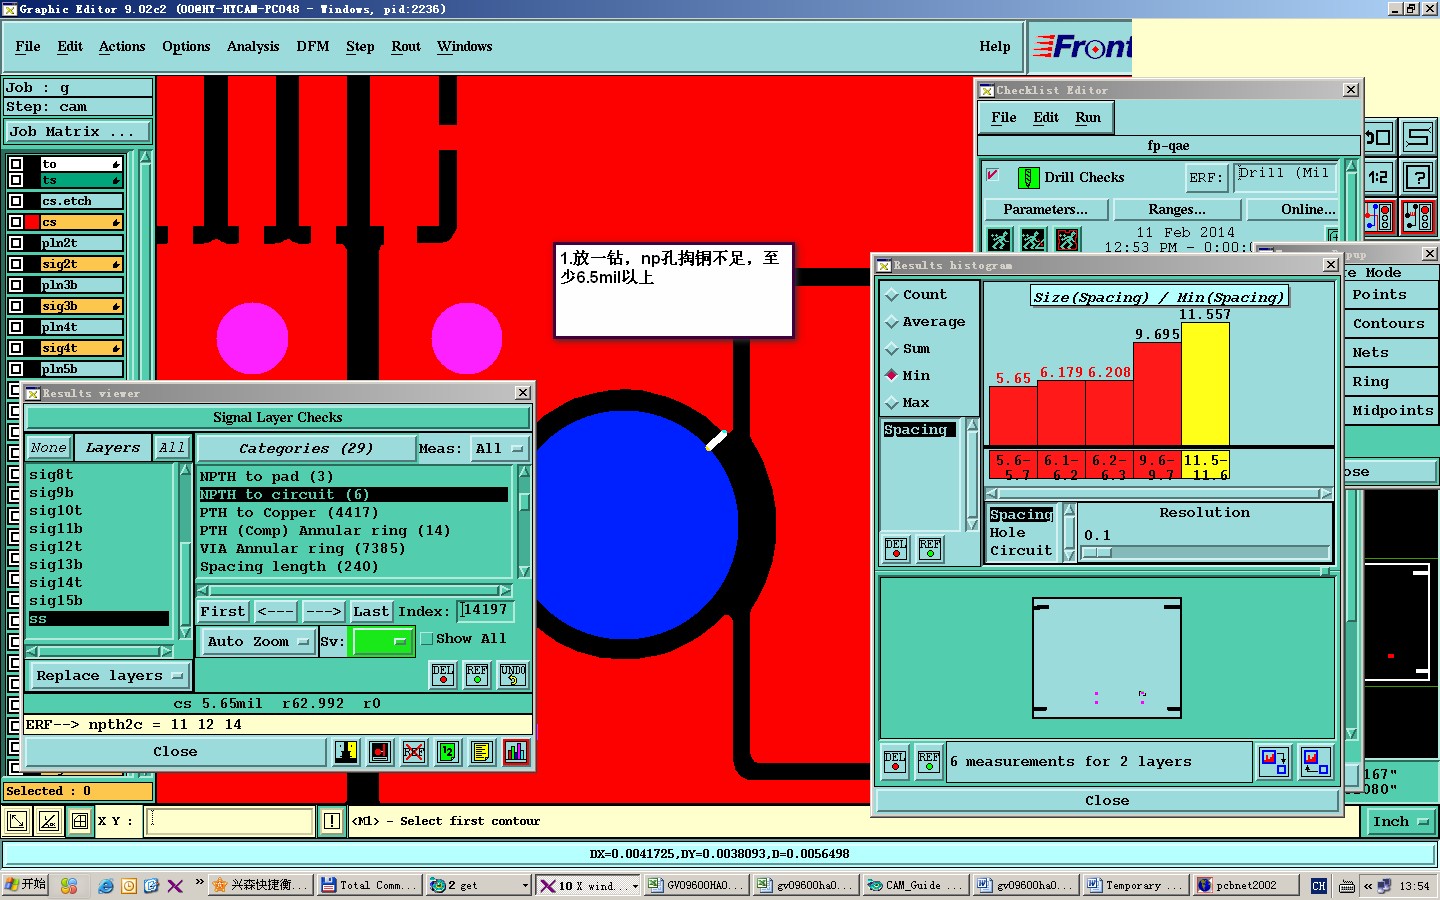Click histogram import icon with left arrow
Image resolution: width=1440 pixels, height=900 pixels.
click(x=1316, y=762)
